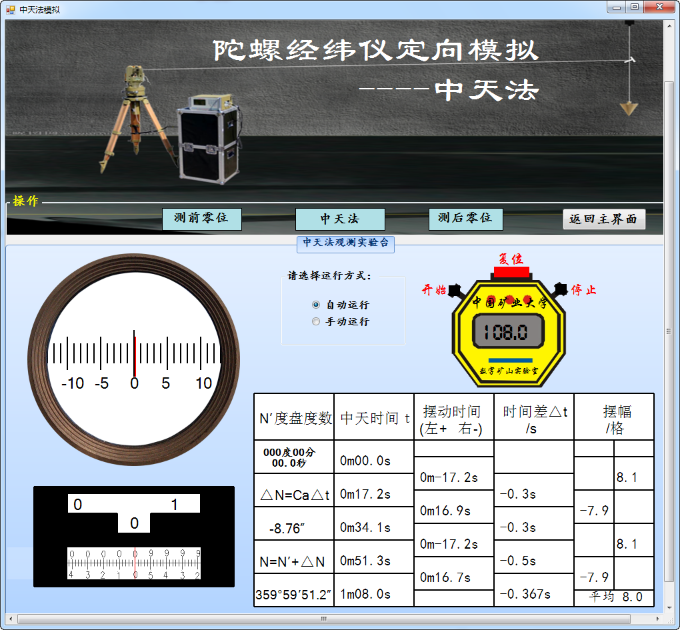
Task: Click the 359°59′51.2″ result cell
Action: pyautogui.click(x=293, y=593)
